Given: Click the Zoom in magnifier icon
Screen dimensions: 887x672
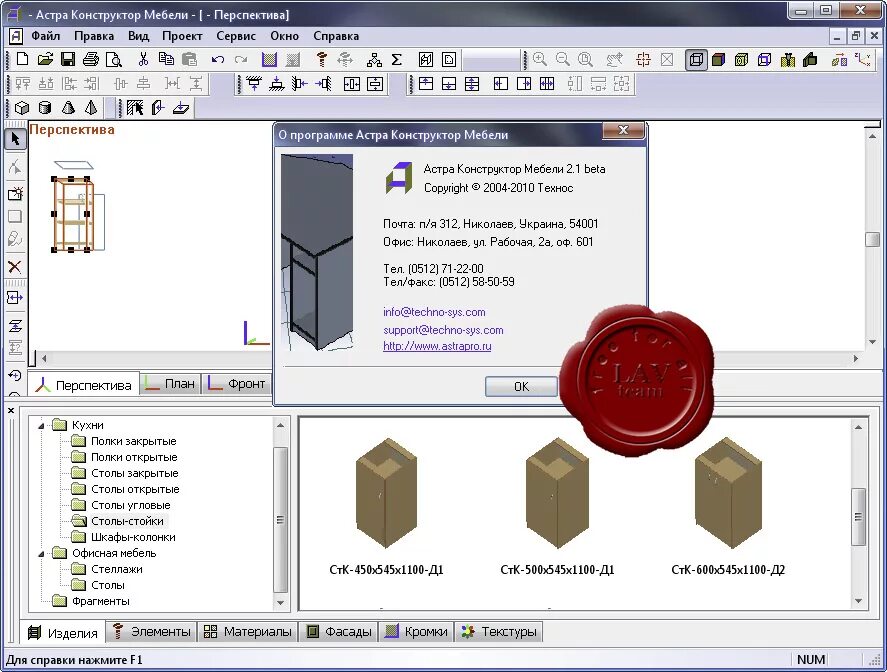Looking at the screenshot, I should coord(540,59).
